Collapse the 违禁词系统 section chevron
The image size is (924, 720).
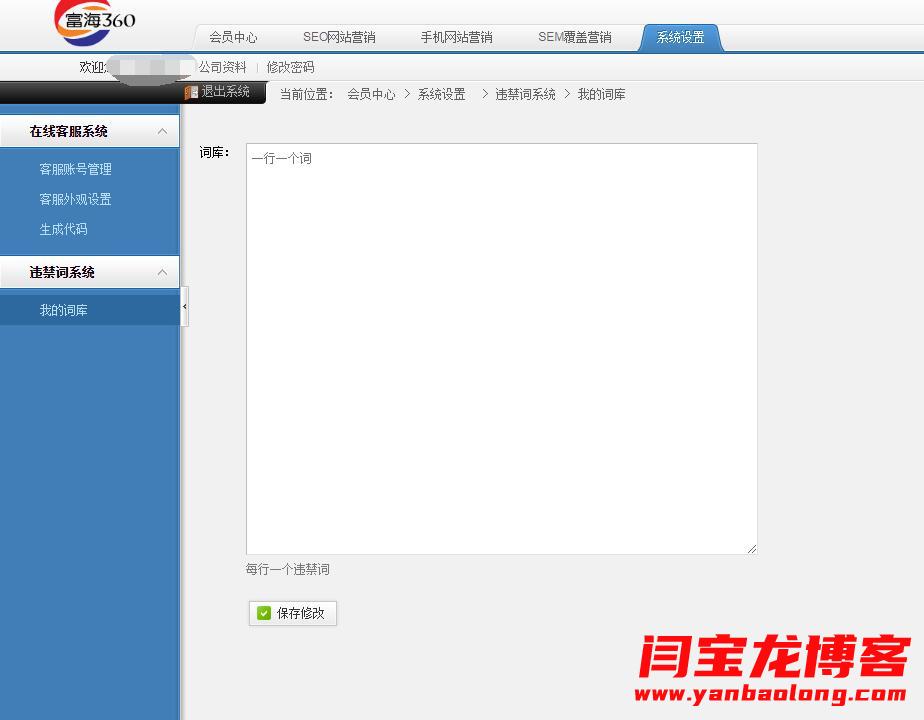[162, 272]
